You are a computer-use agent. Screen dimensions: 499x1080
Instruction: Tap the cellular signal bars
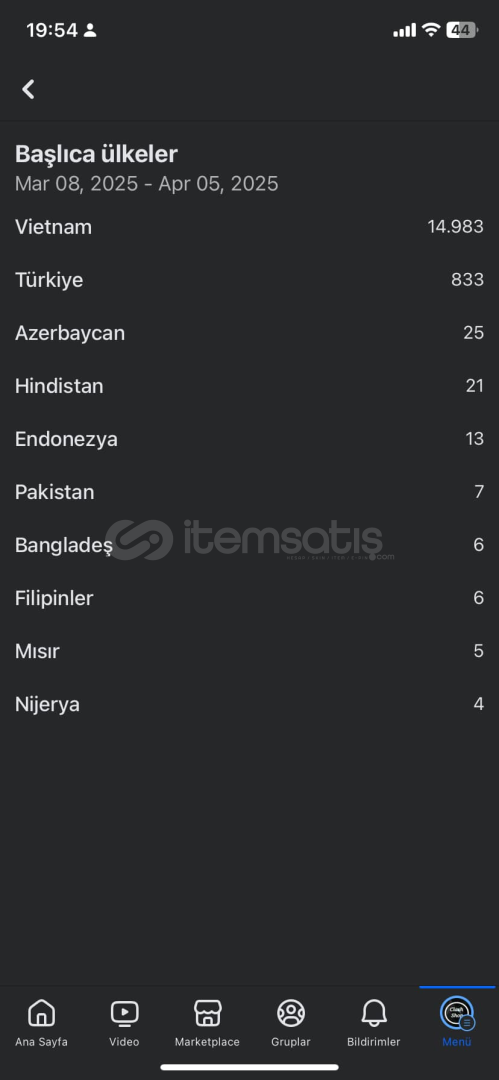pos(405,30)
